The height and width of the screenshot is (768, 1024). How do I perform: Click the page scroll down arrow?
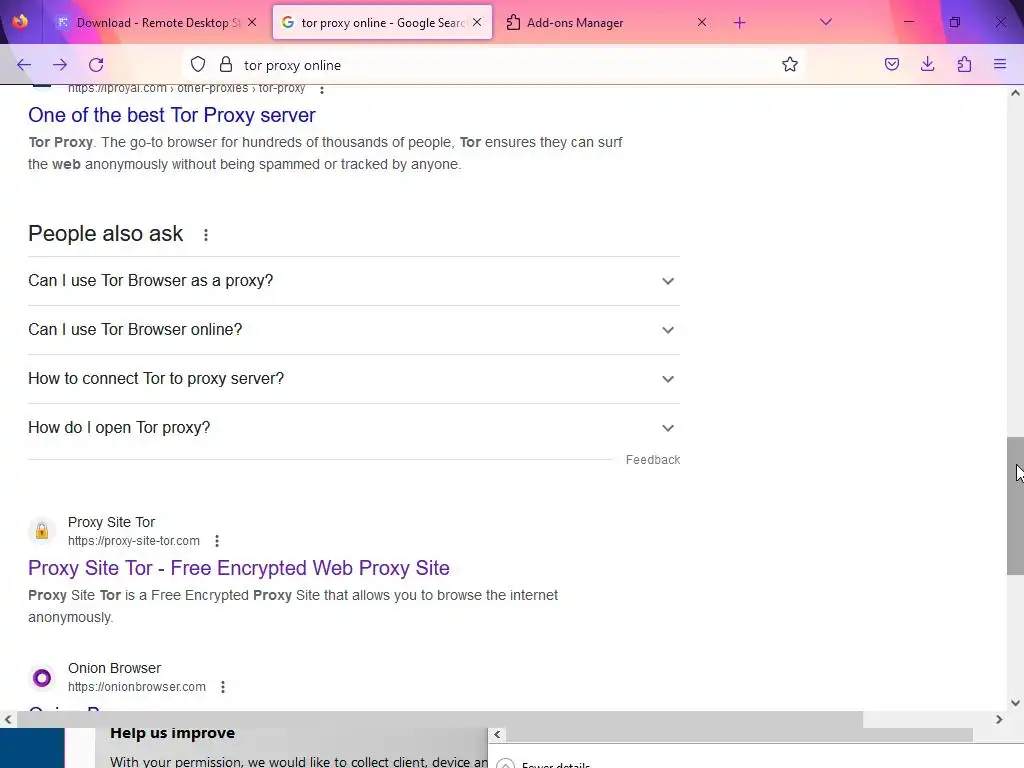coord(1015,703)
